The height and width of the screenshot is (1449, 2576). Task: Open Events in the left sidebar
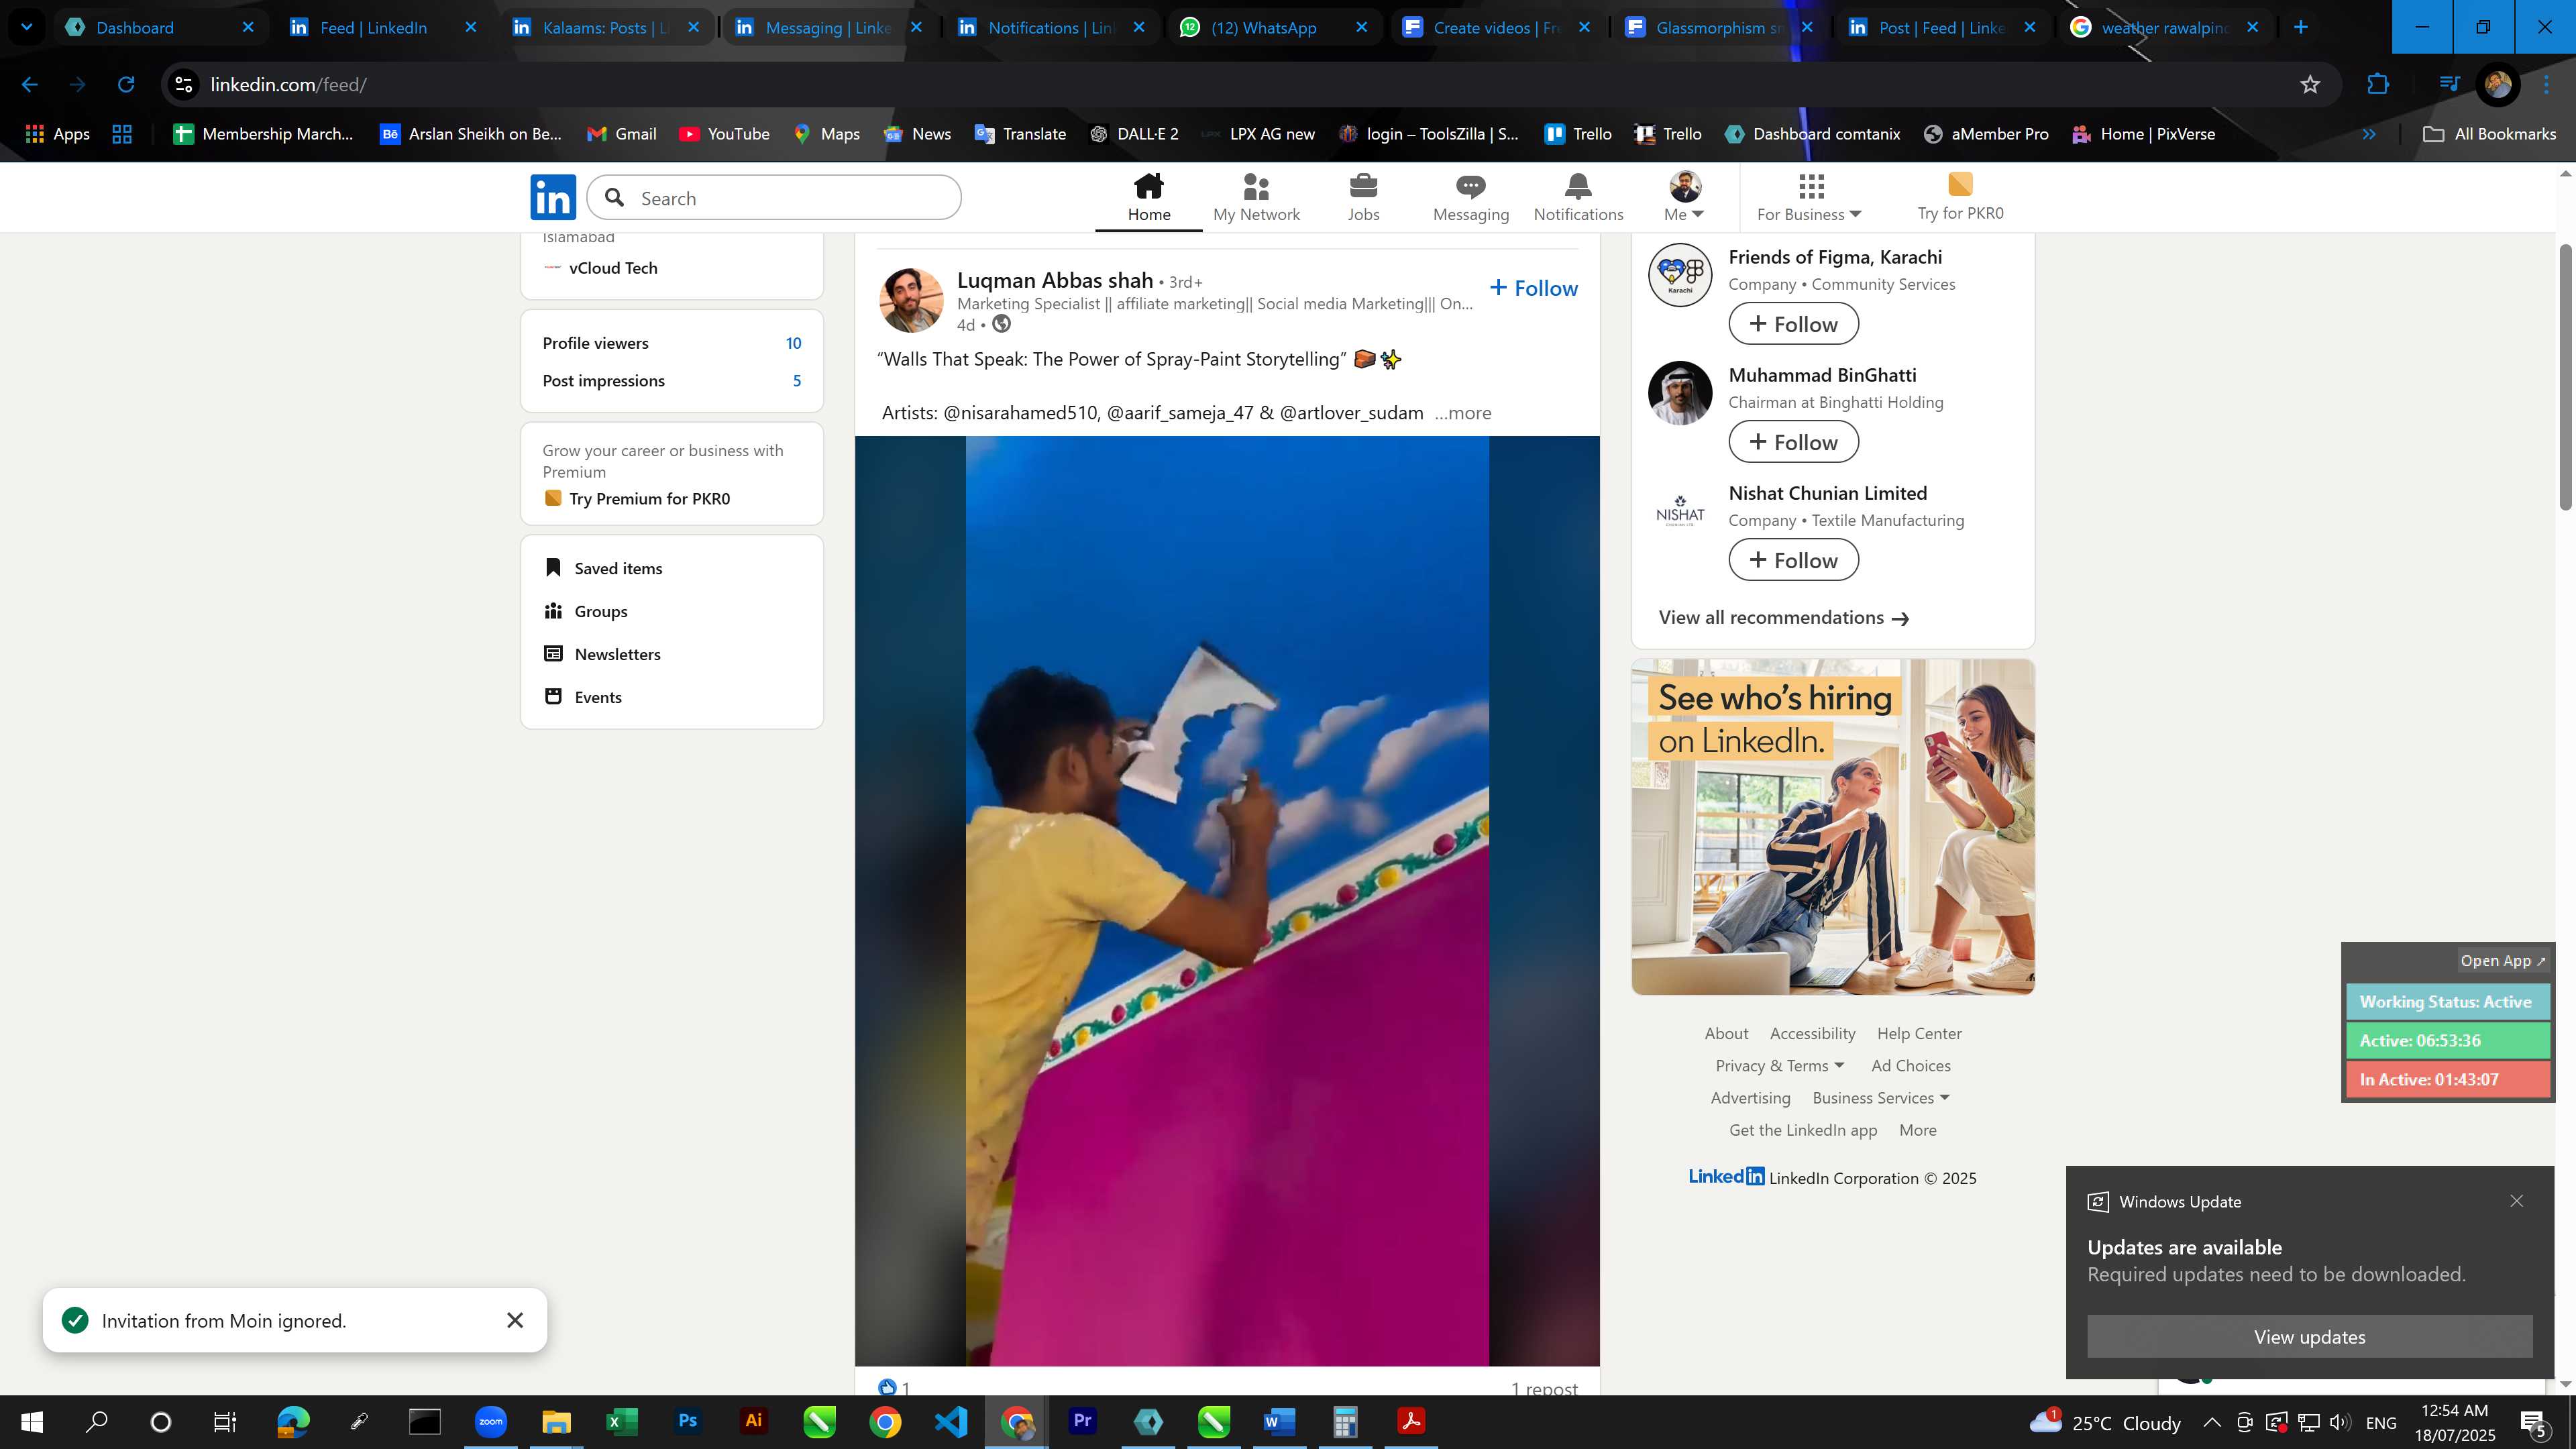(x=583, y=697)
